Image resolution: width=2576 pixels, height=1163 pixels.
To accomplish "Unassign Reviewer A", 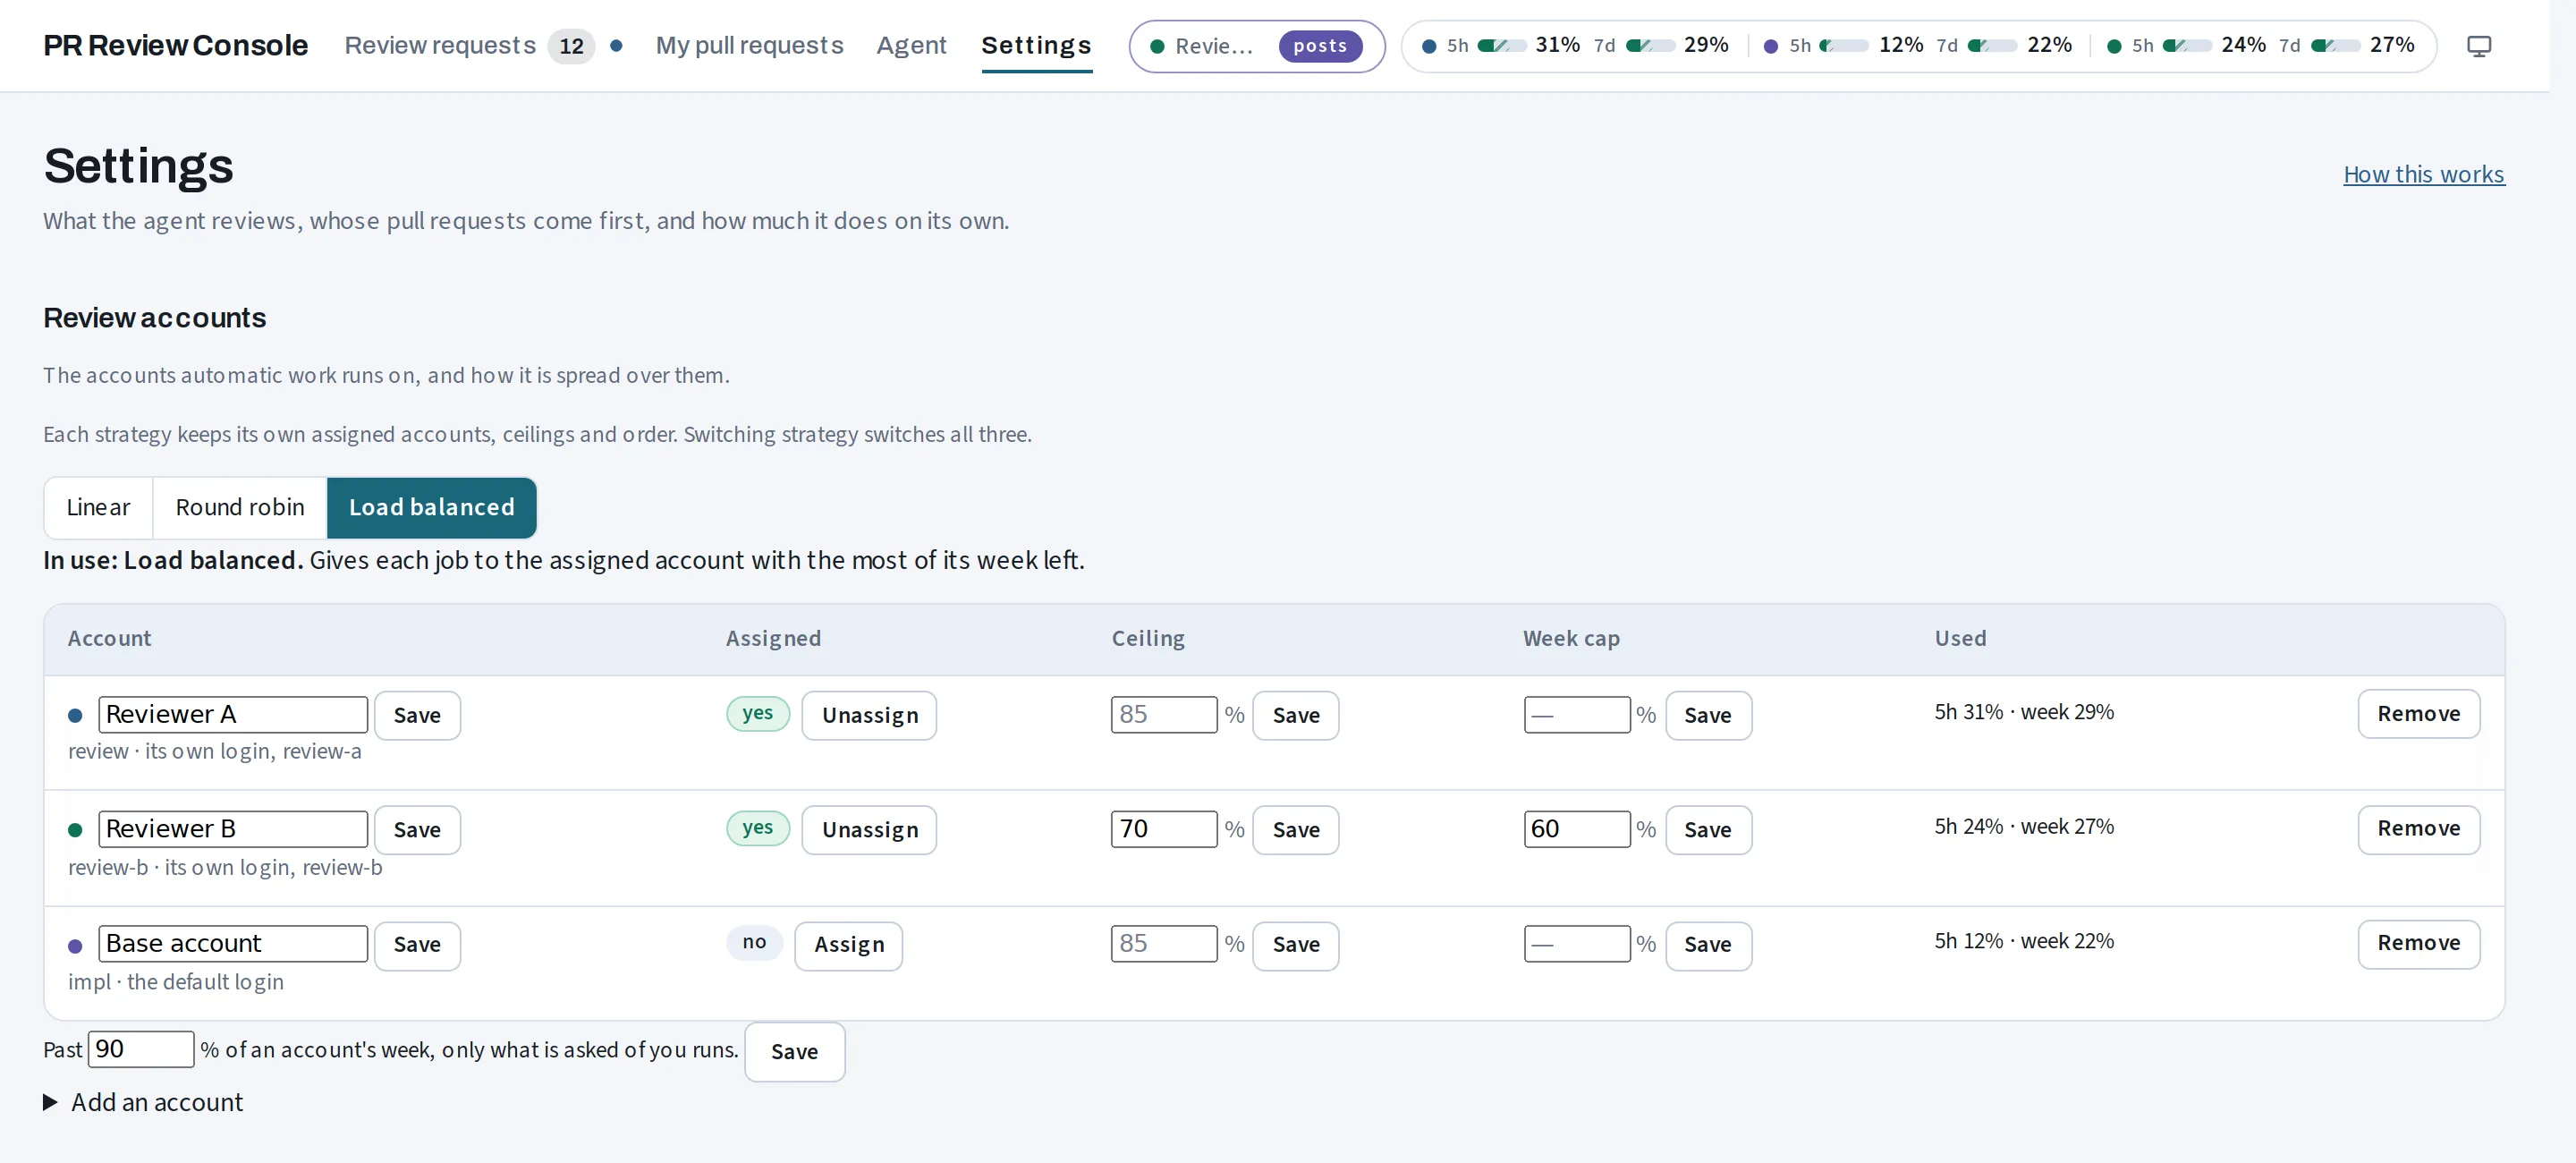I will click(x=869, y=715).
